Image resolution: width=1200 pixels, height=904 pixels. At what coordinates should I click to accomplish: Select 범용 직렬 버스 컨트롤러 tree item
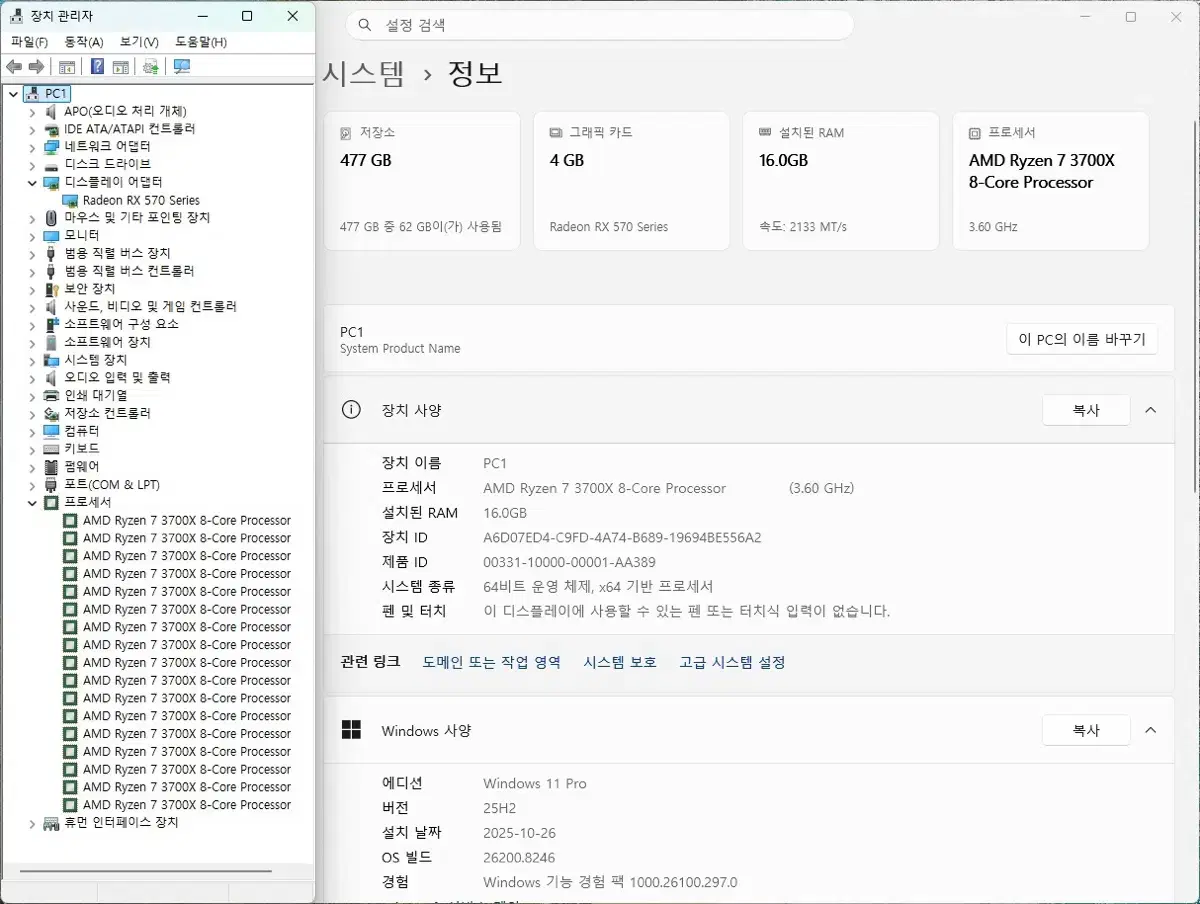click(x=129, y=271)
